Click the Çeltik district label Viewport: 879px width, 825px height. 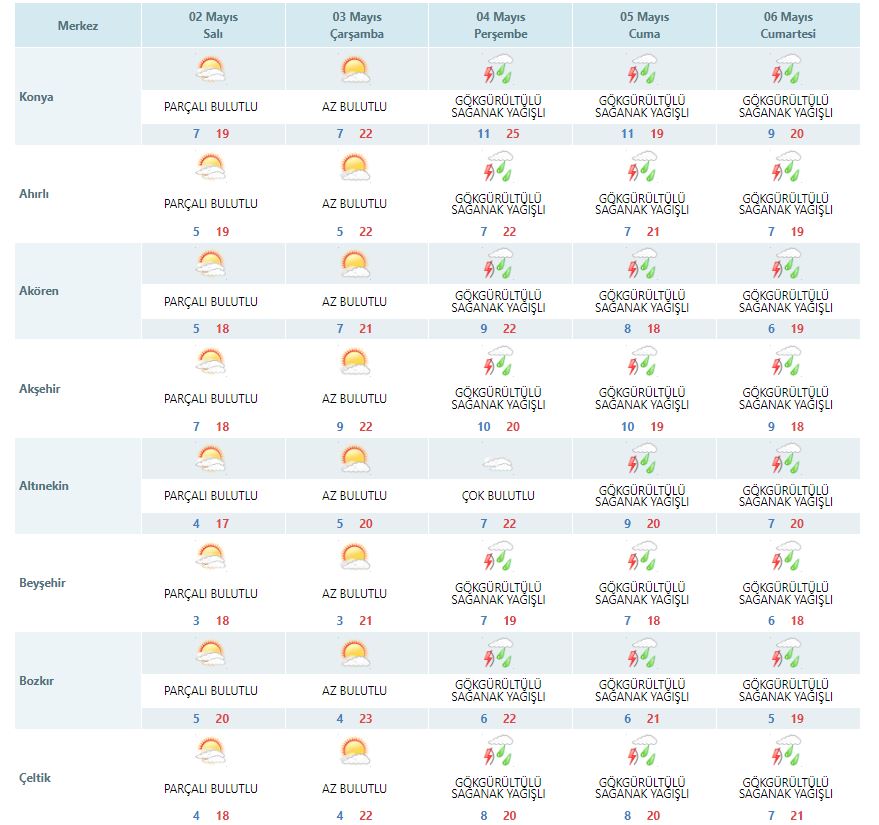(34, 778)
